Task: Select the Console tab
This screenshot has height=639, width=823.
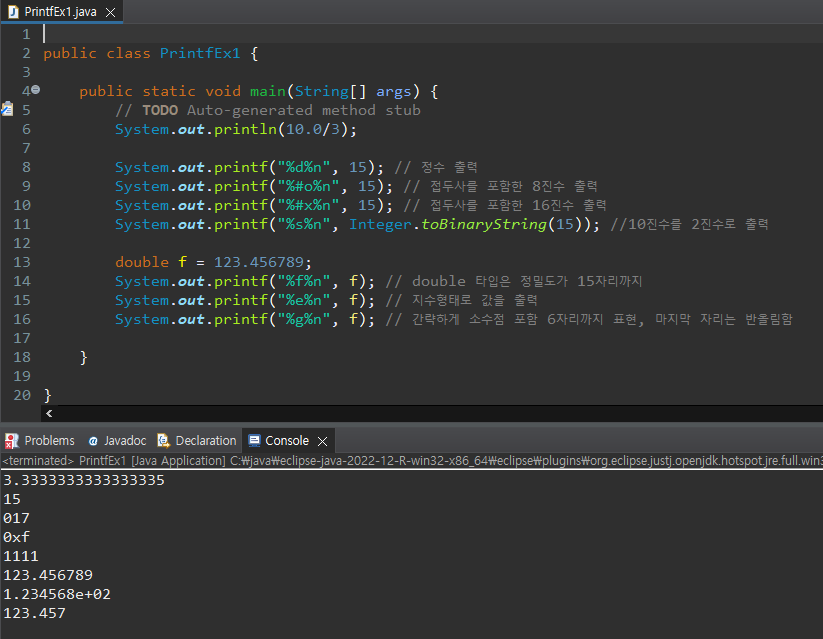Action: [285, 440]
